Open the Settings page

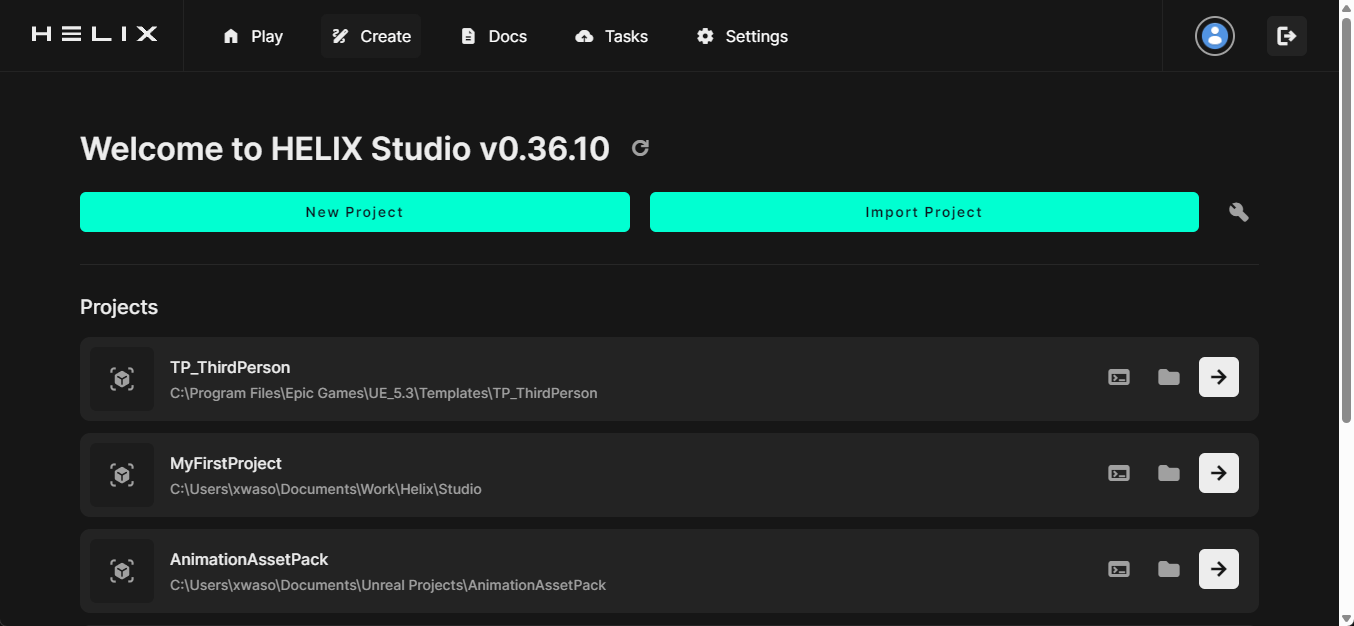pos(742,36)
